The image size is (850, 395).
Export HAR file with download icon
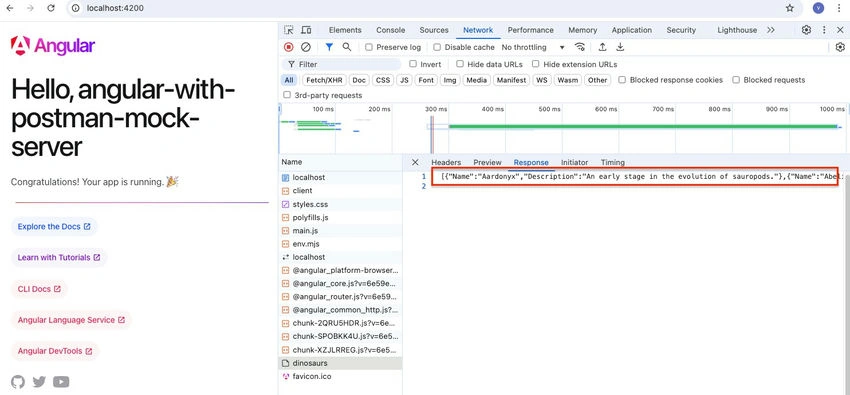[x=620, y=47]
